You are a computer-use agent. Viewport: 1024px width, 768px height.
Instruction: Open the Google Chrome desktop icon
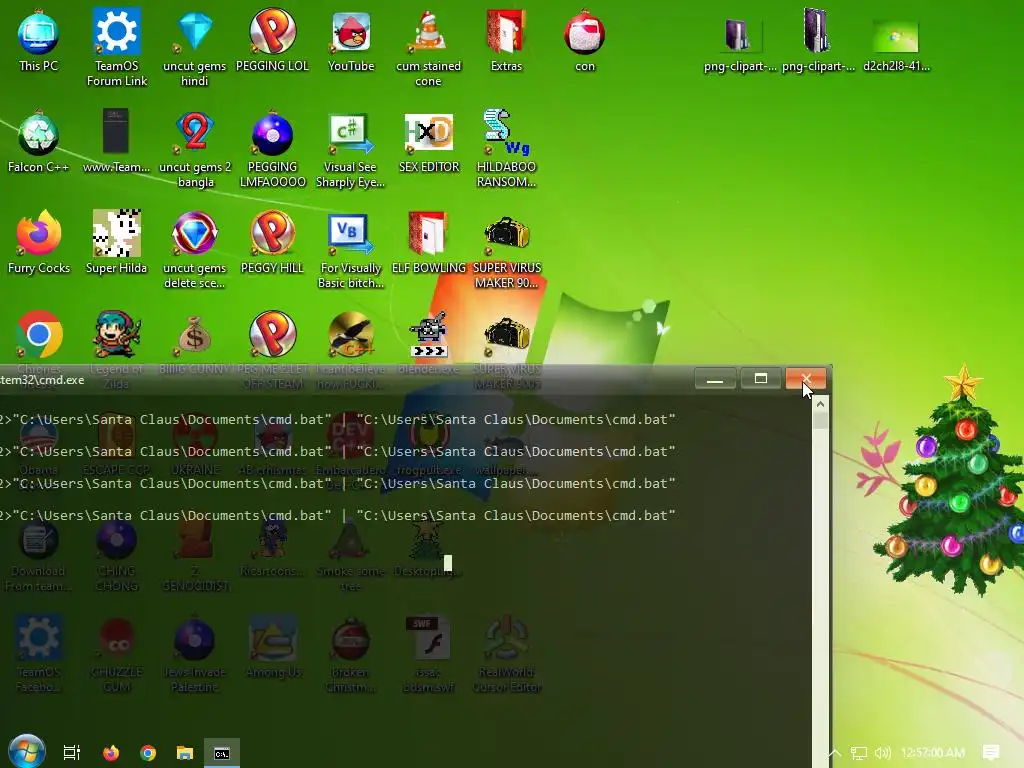[39, 334]
